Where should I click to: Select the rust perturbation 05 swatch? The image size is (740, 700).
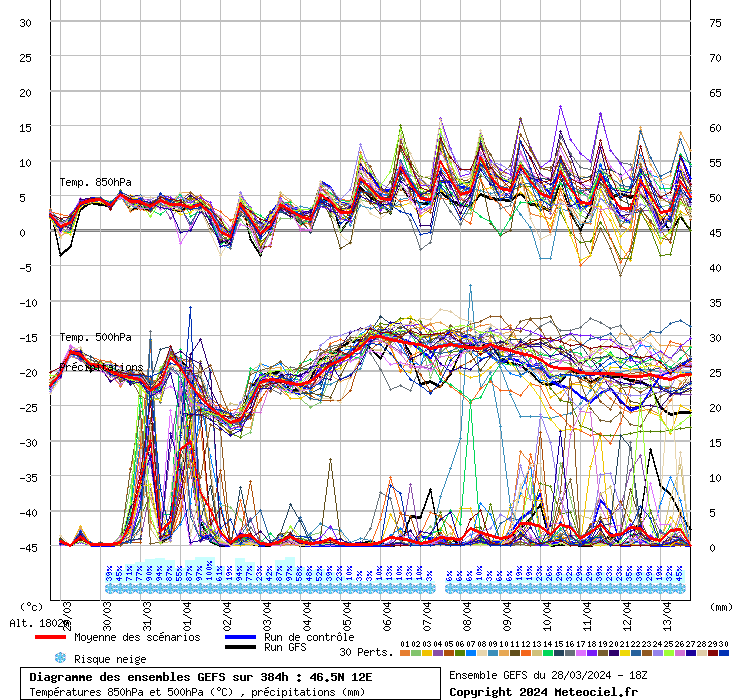tap(449, 653)
